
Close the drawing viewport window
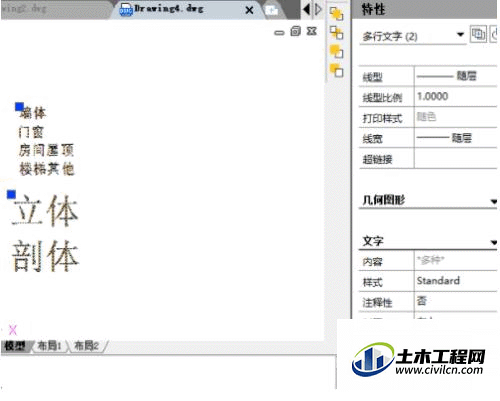coord(312,31)
